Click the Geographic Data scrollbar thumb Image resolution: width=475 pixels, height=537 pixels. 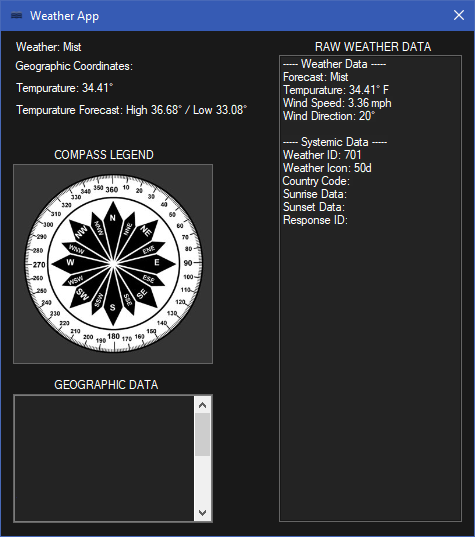202,434
